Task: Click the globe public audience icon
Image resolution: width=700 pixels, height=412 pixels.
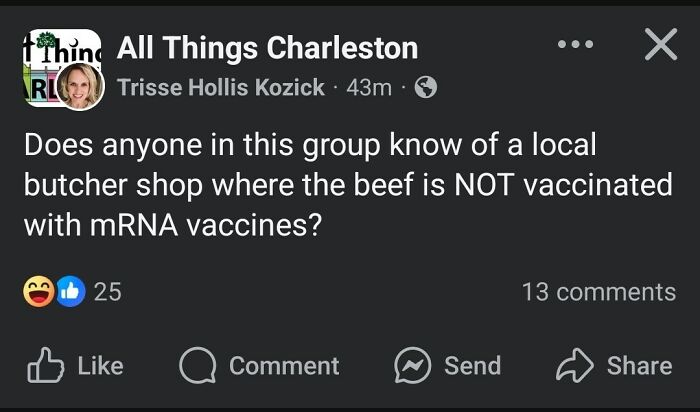Action: pyautogui.click(x=425, y=88)
